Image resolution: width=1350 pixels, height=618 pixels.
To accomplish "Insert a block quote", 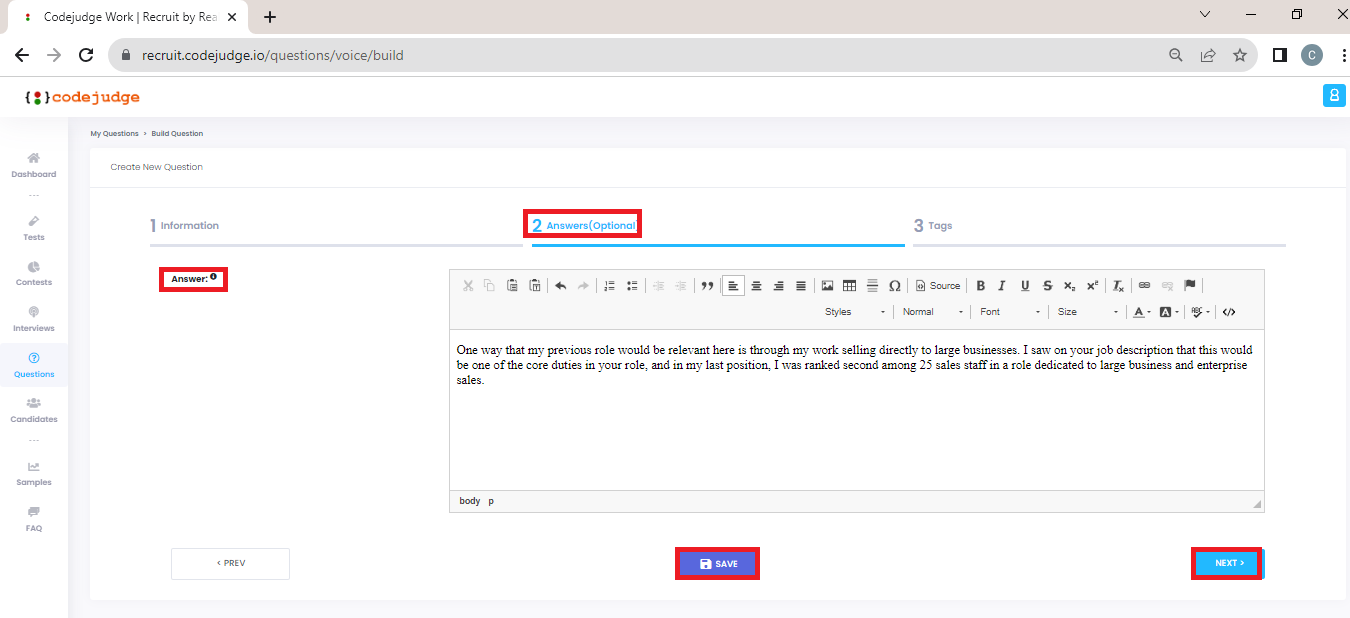I will pos(707,285).
